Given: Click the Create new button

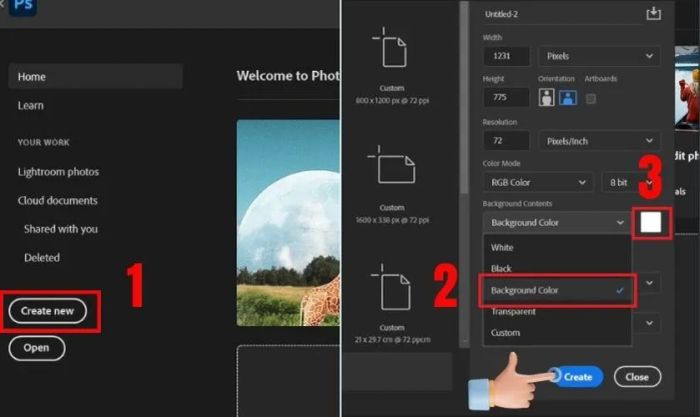Looking at the screenshot, I should click(47, 311).
